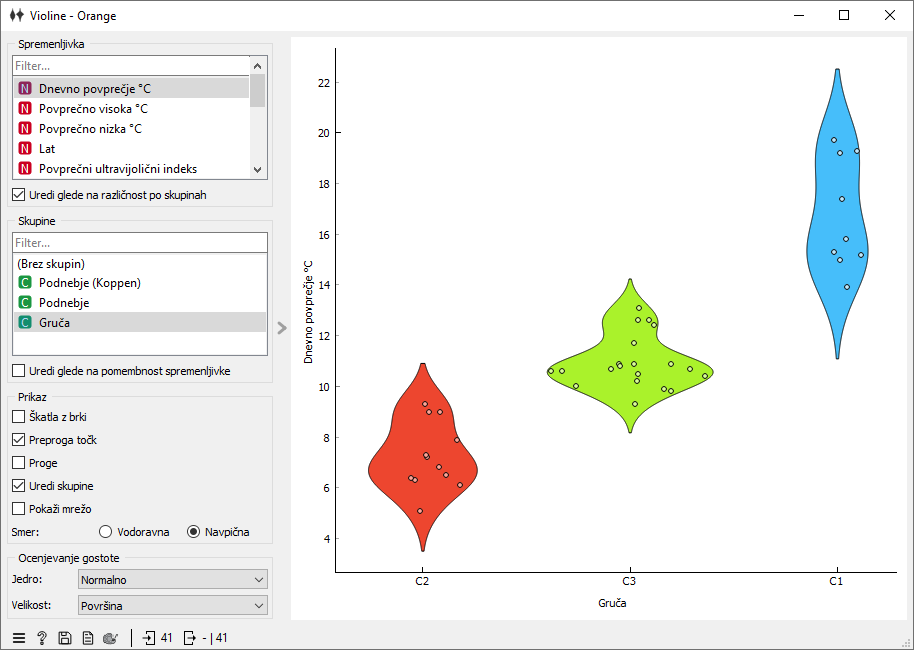Close the Violine window
This screenshot has height=650, width=914.
coord(890,16)
